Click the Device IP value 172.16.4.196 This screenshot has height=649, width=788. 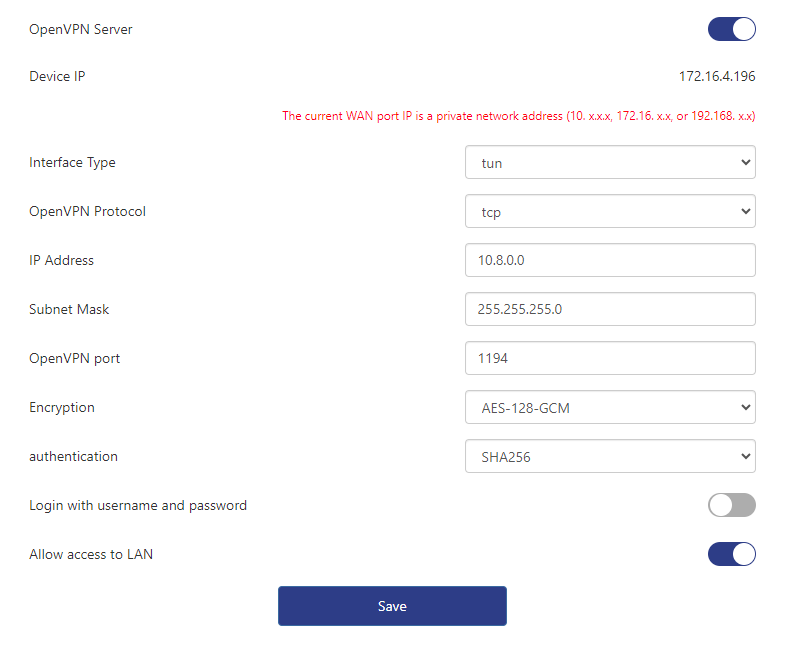coord(717,76)
